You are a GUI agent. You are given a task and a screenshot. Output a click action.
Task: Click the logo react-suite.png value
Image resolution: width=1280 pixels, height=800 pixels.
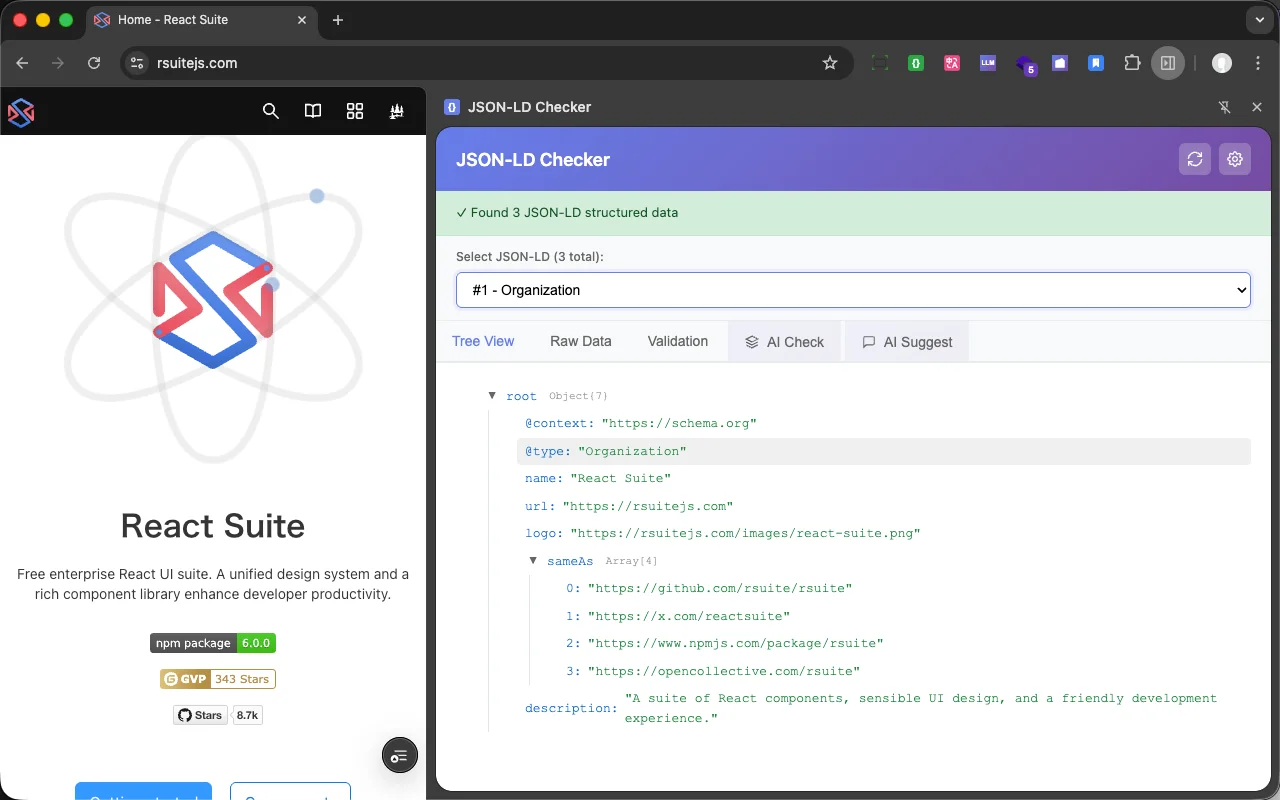tap(745, 533)
